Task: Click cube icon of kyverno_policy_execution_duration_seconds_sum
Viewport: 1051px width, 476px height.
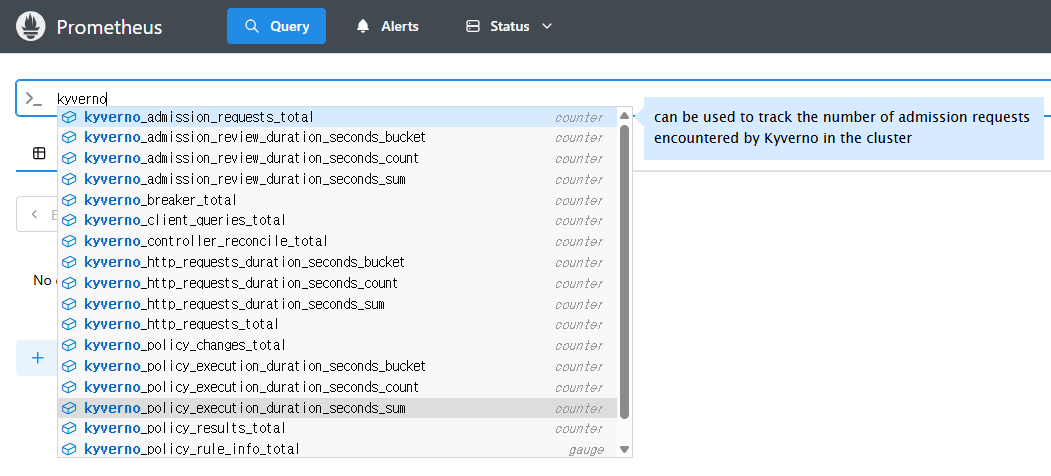Action: (69, 408)
